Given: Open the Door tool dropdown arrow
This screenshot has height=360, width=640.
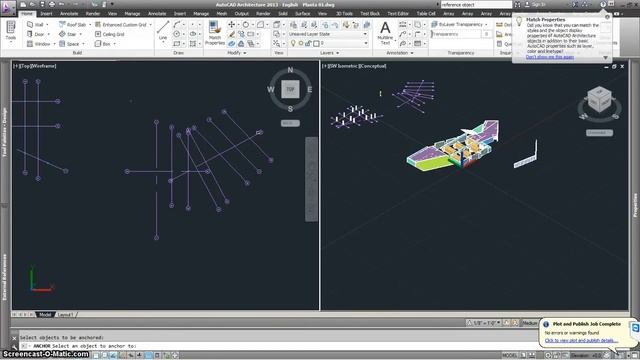Looking at the screenshot, I should click(x=49, y=34).
